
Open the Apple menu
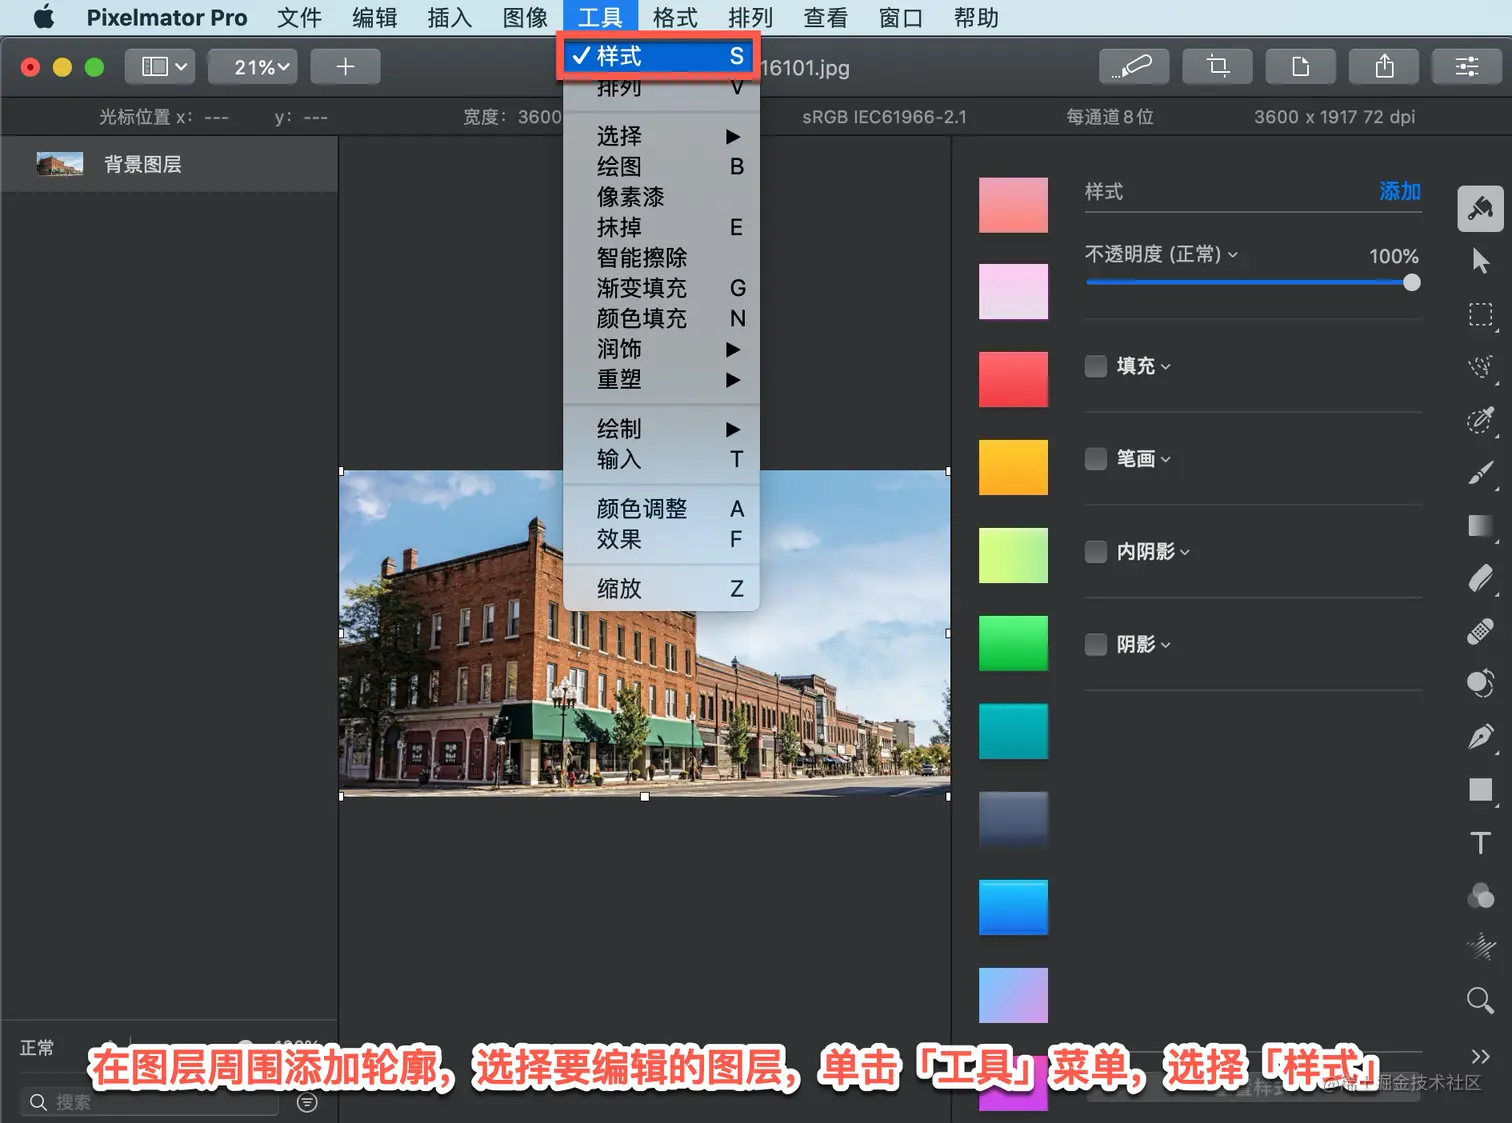44,17
